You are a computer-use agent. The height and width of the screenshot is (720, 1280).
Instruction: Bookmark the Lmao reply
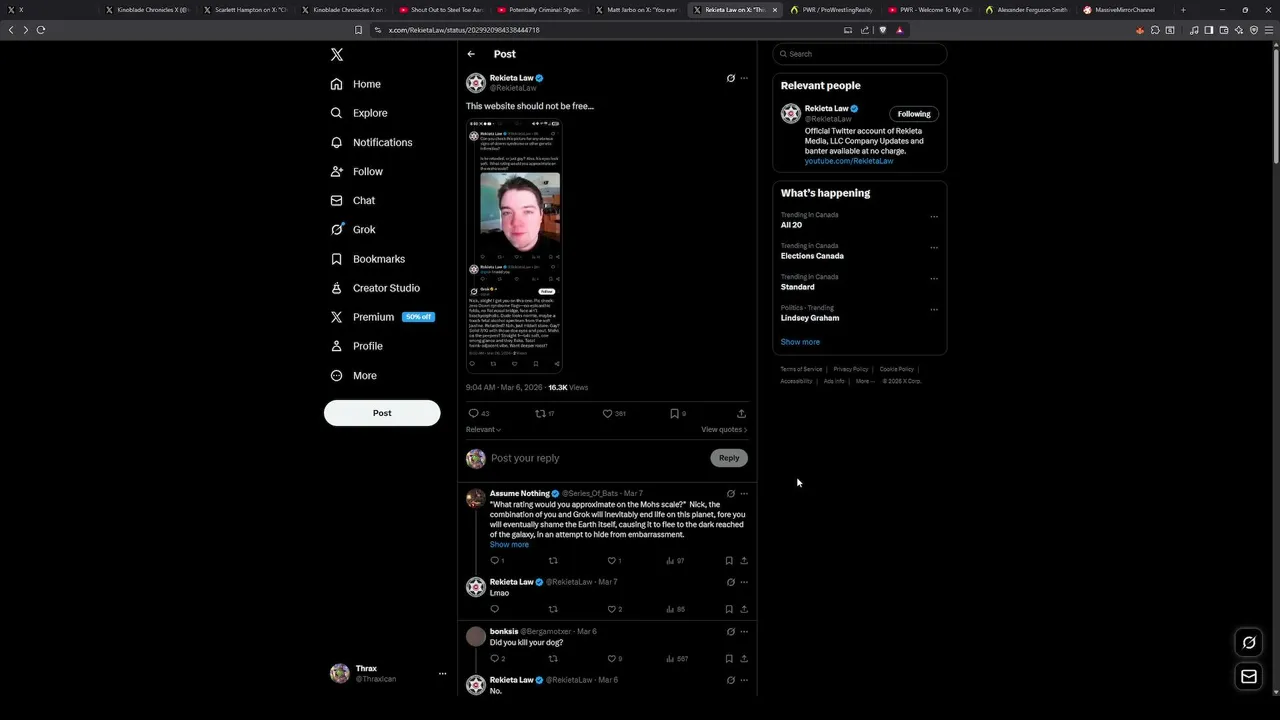click(x=729, y=609)
